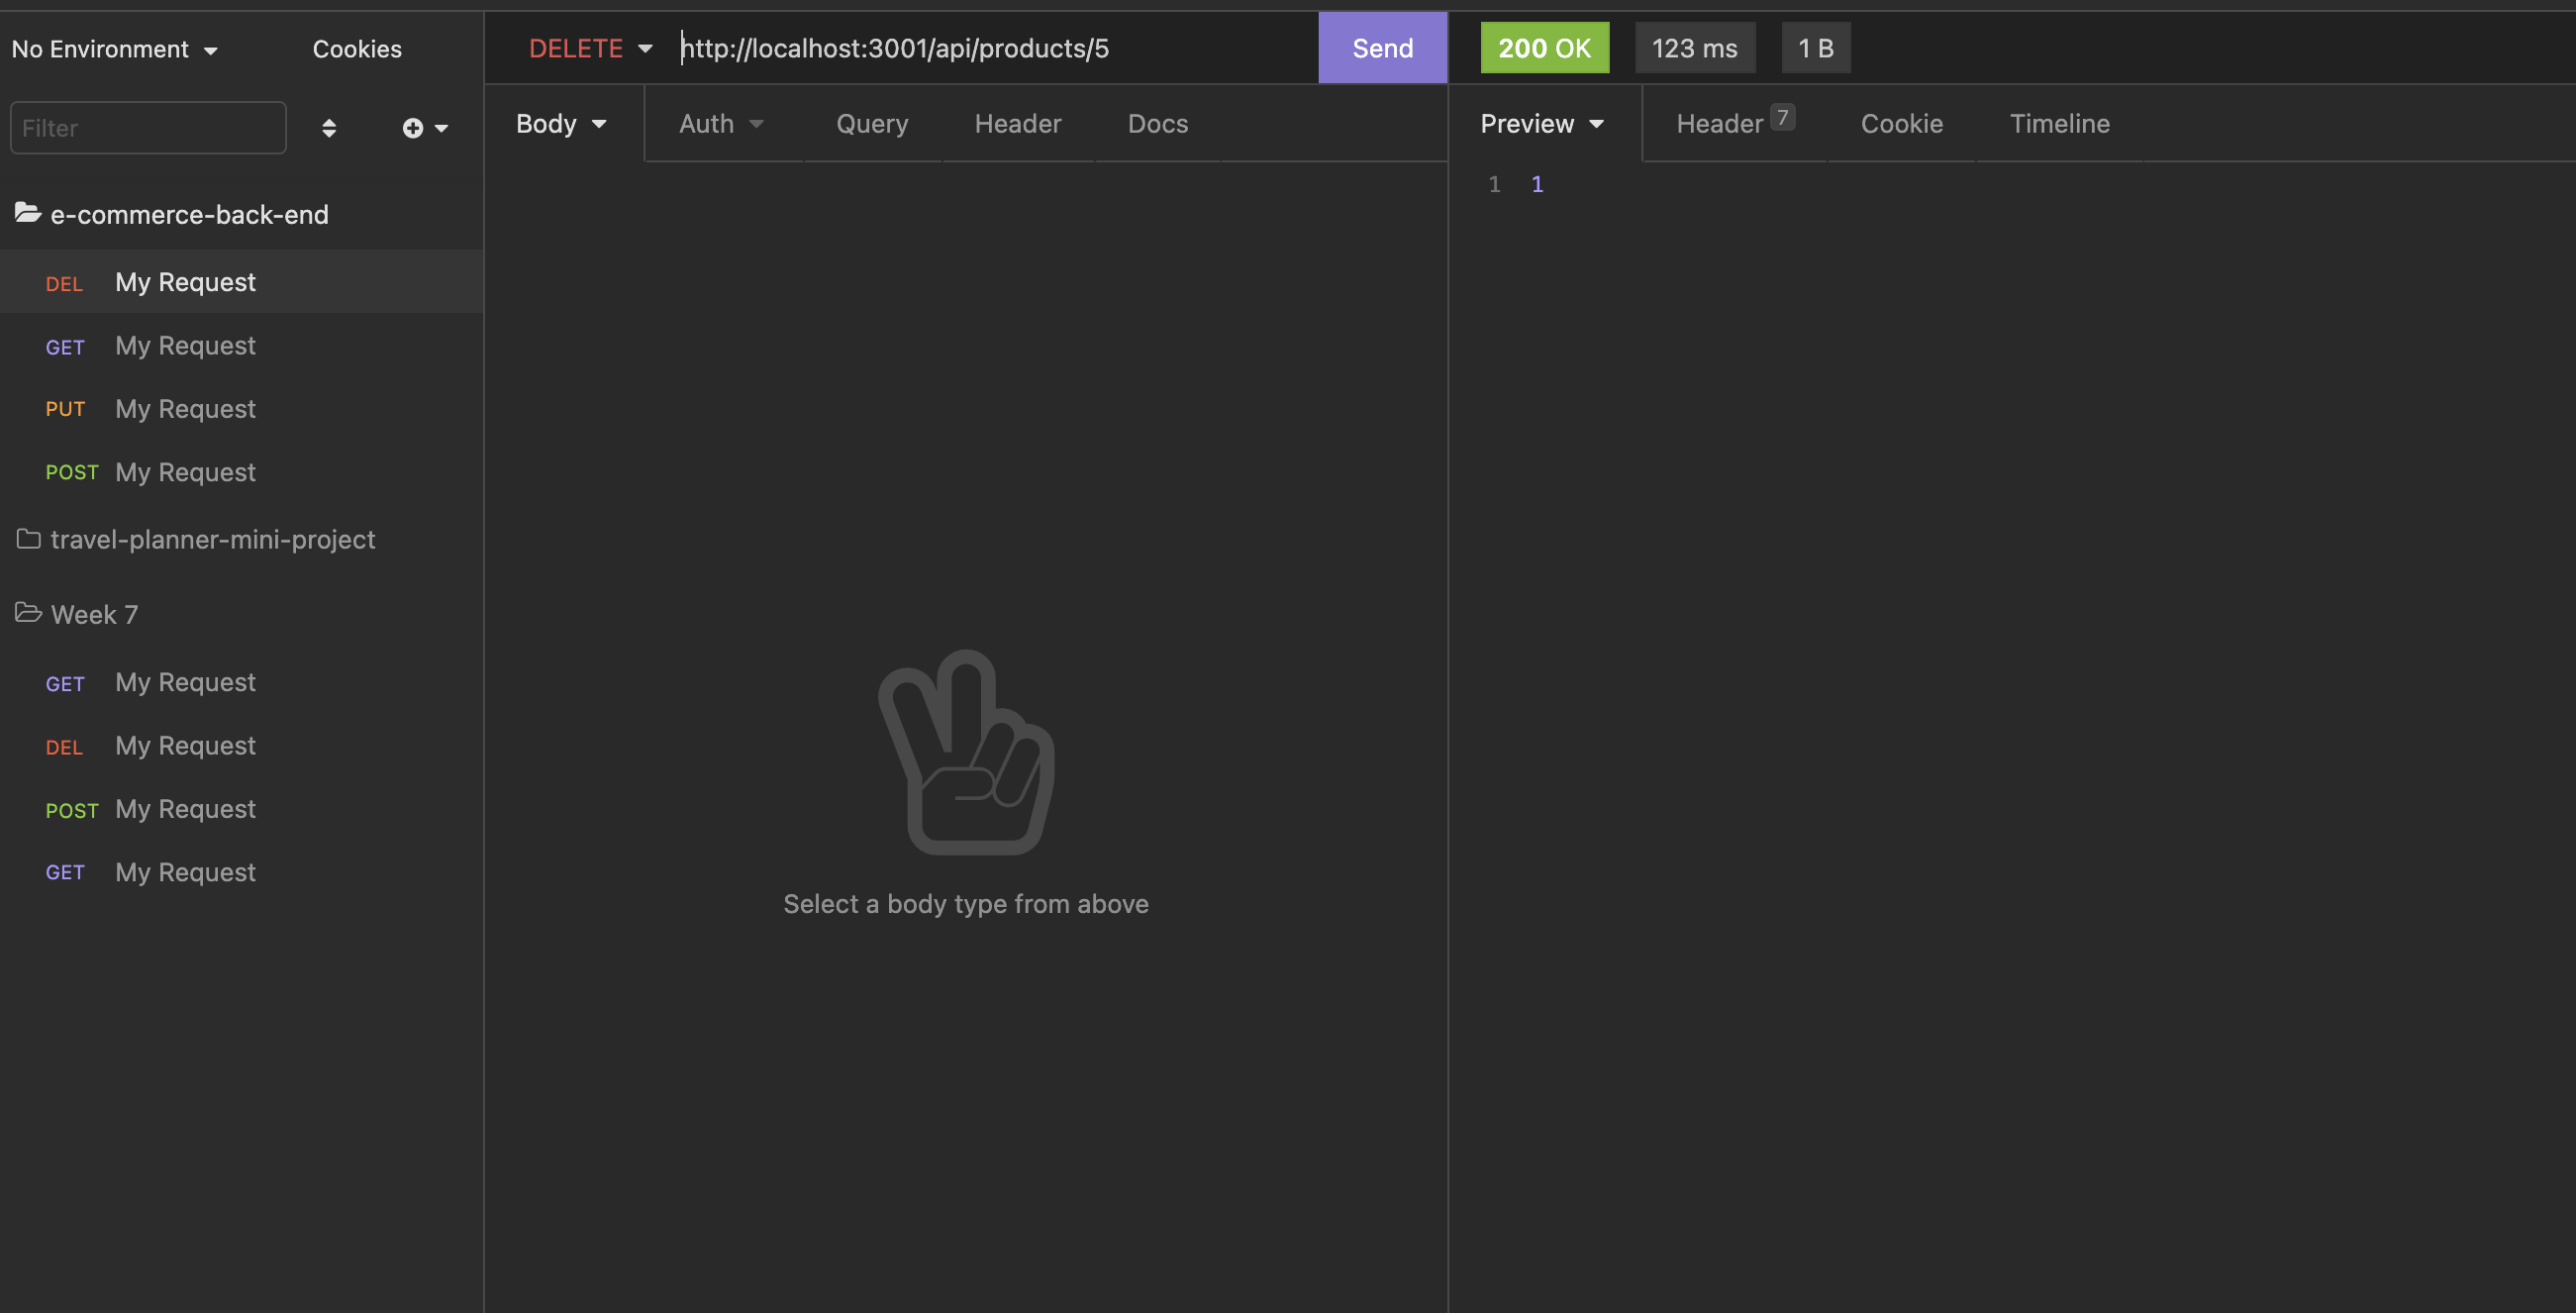
Task: Click the request Filter input field
Action: (x=148, y=128)
